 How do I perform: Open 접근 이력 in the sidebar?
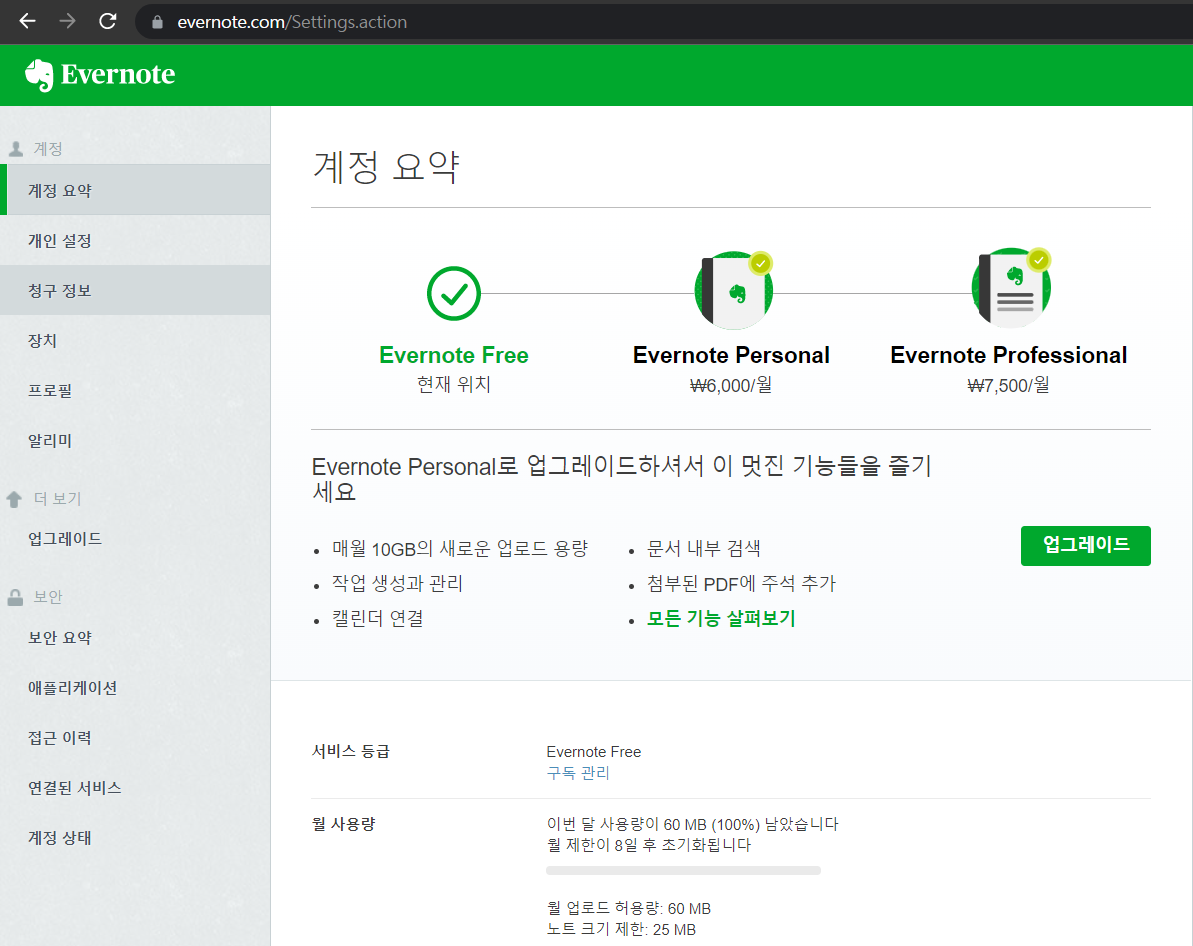(135, 738)
